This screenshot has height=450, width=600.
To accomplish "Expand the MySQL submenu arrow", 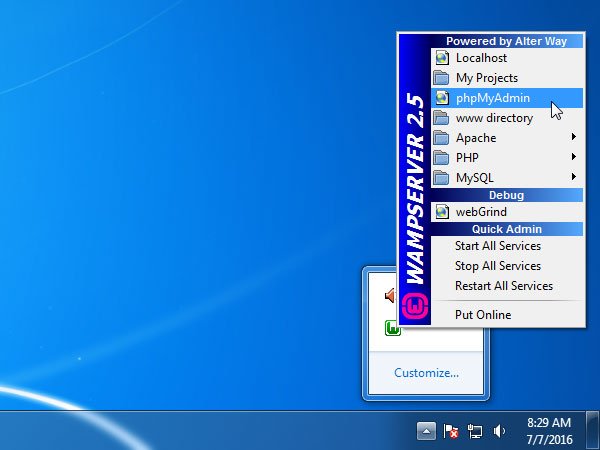I will [573, 176].
